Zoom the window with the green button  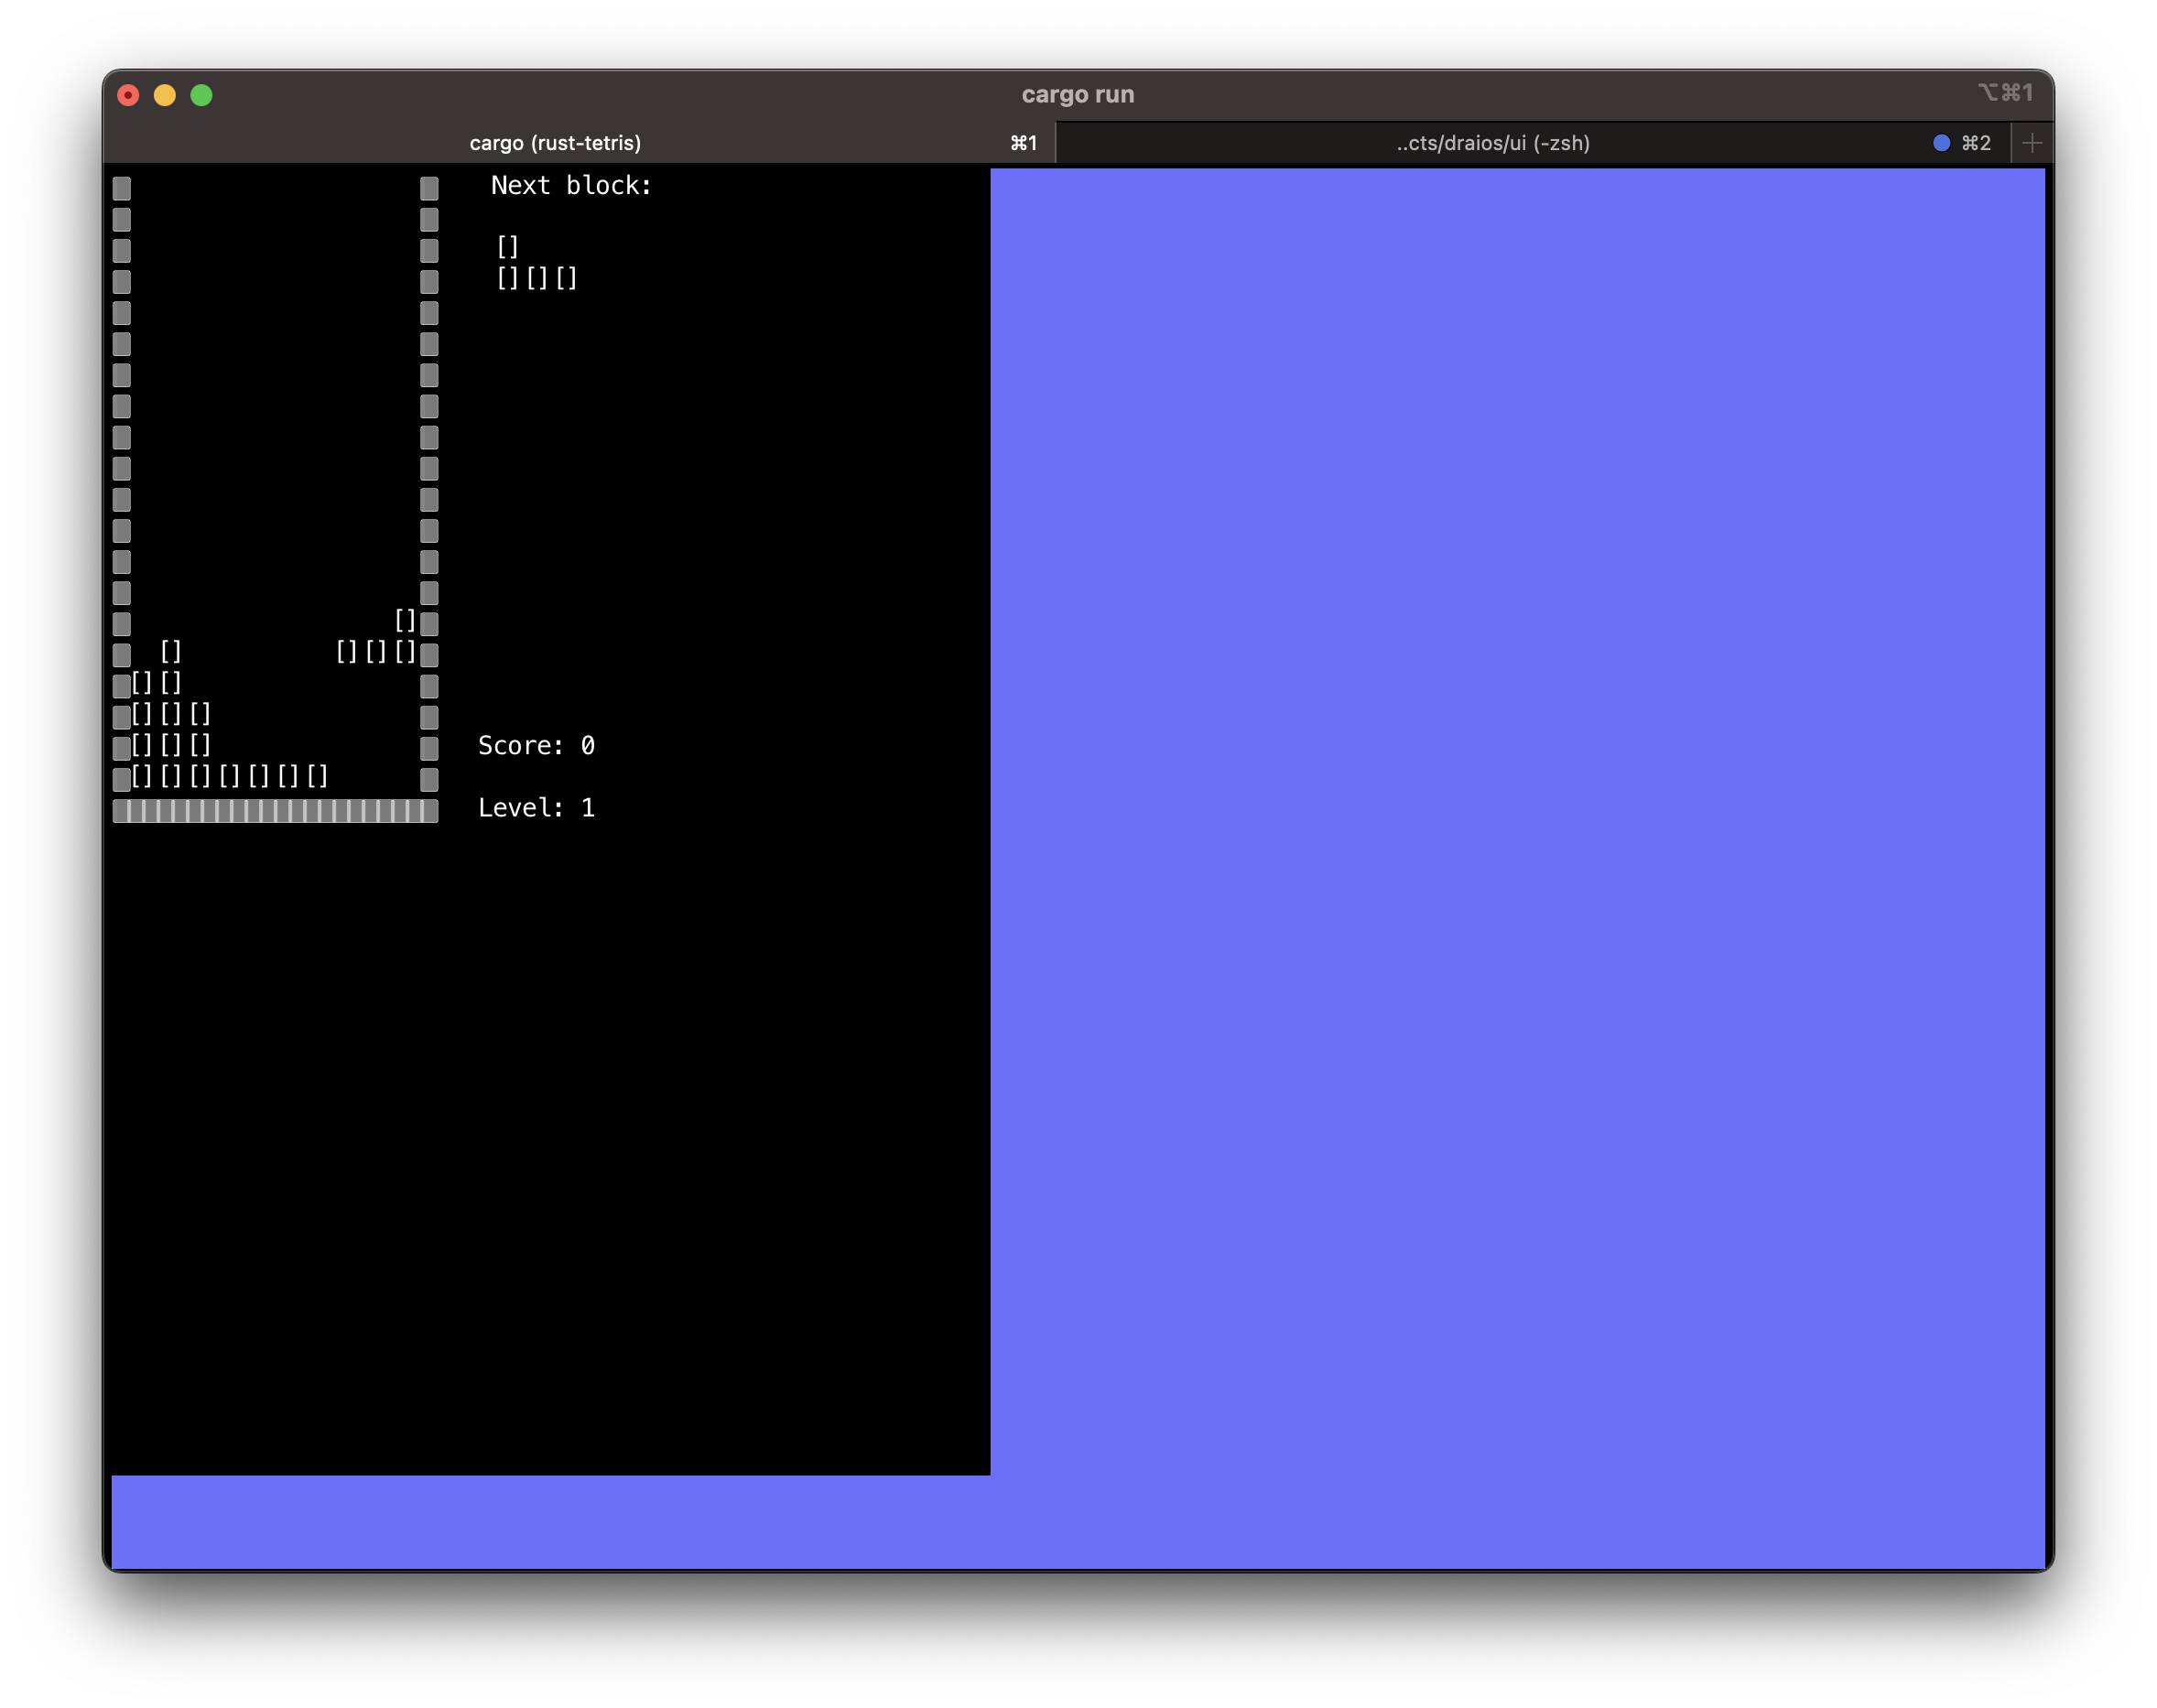[x=201, y=95]
